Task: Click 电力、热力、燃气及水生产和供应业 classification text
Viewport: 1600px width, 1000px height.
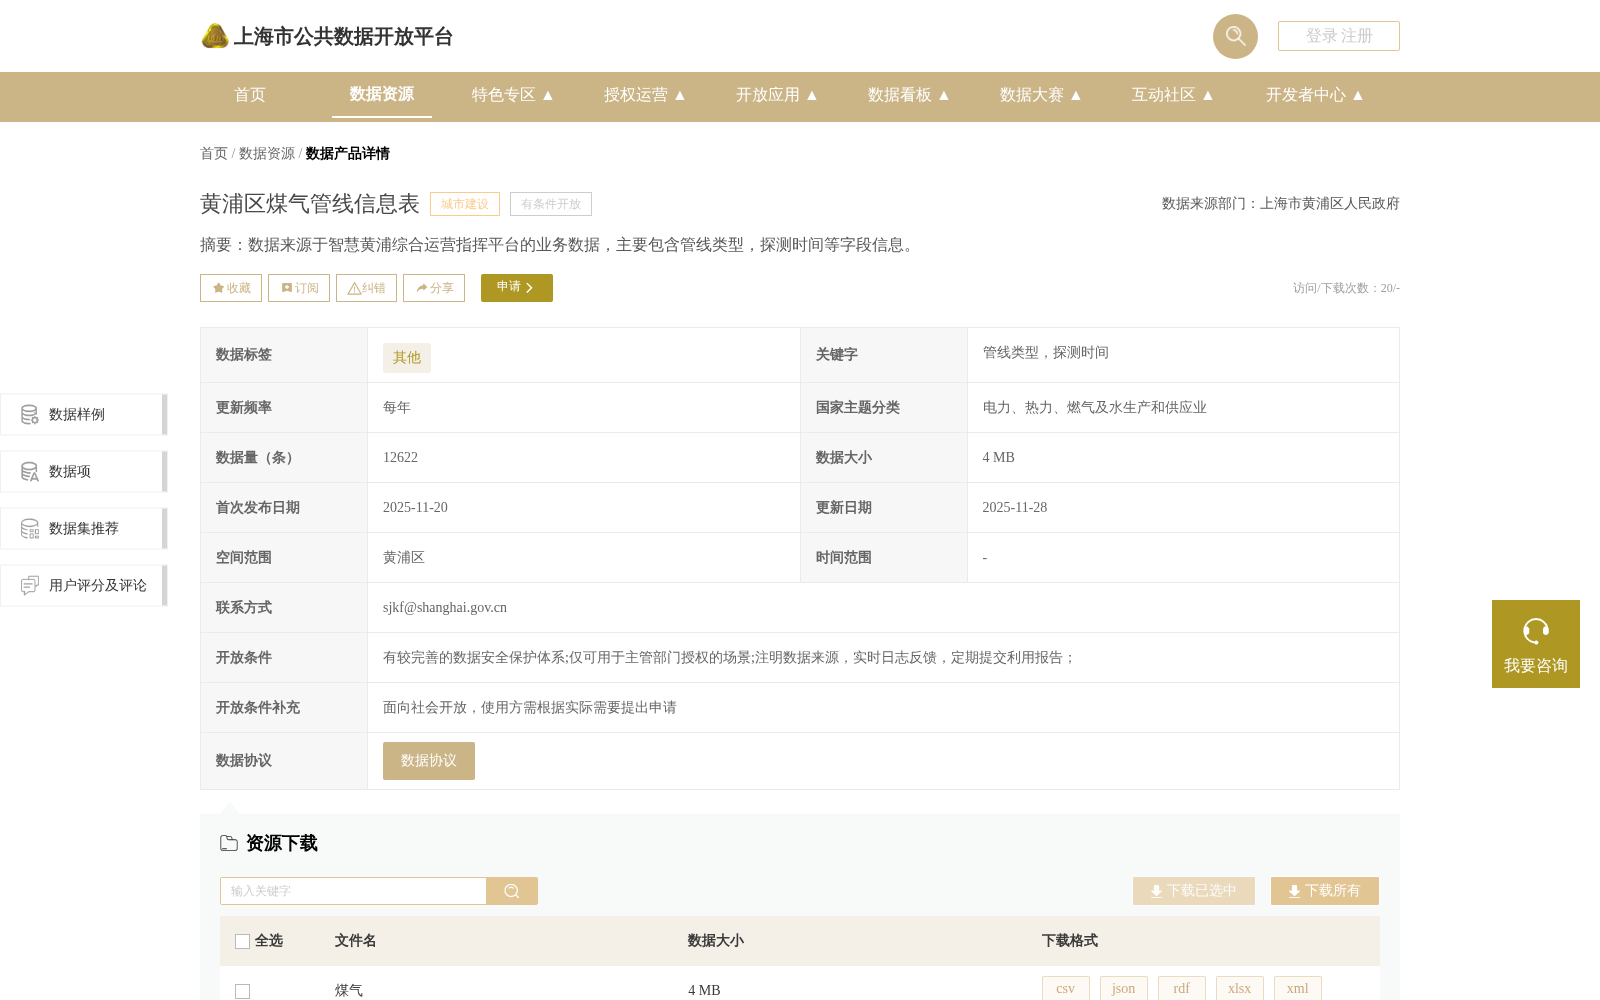Action: (x=1095, y=408)
